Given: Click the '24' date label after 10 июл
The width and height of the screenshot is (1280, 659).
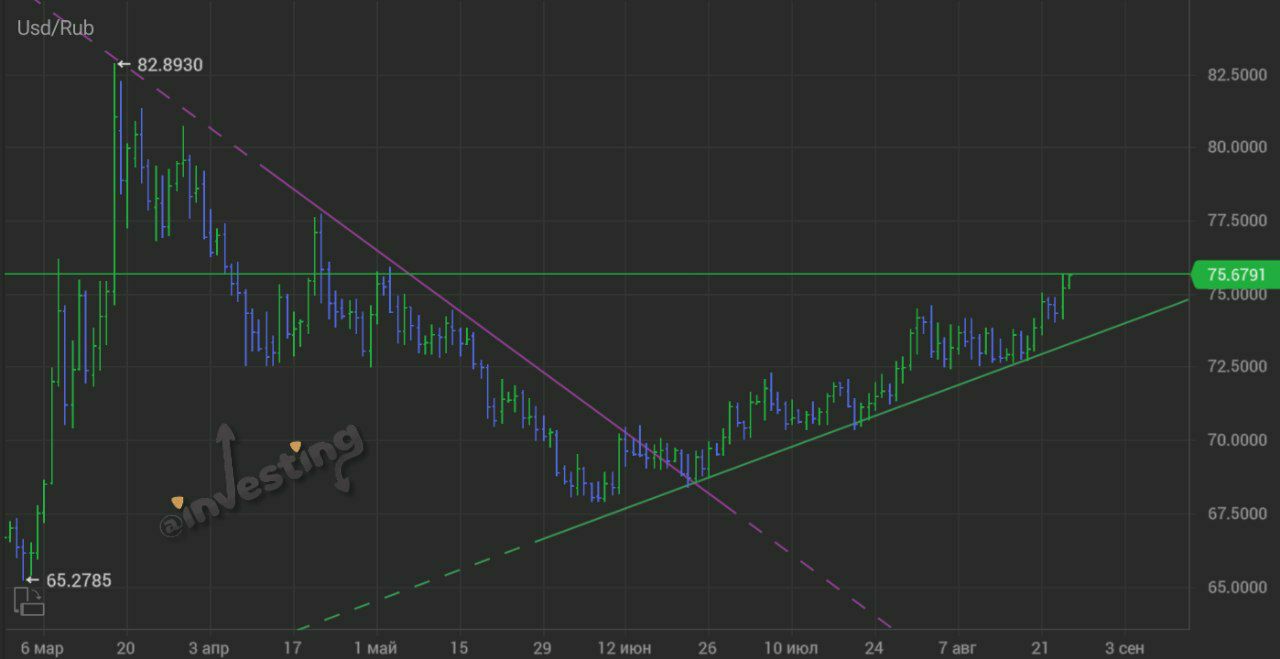Looking at the screenshot, I should pyautogui.click(x=874, y=648).
